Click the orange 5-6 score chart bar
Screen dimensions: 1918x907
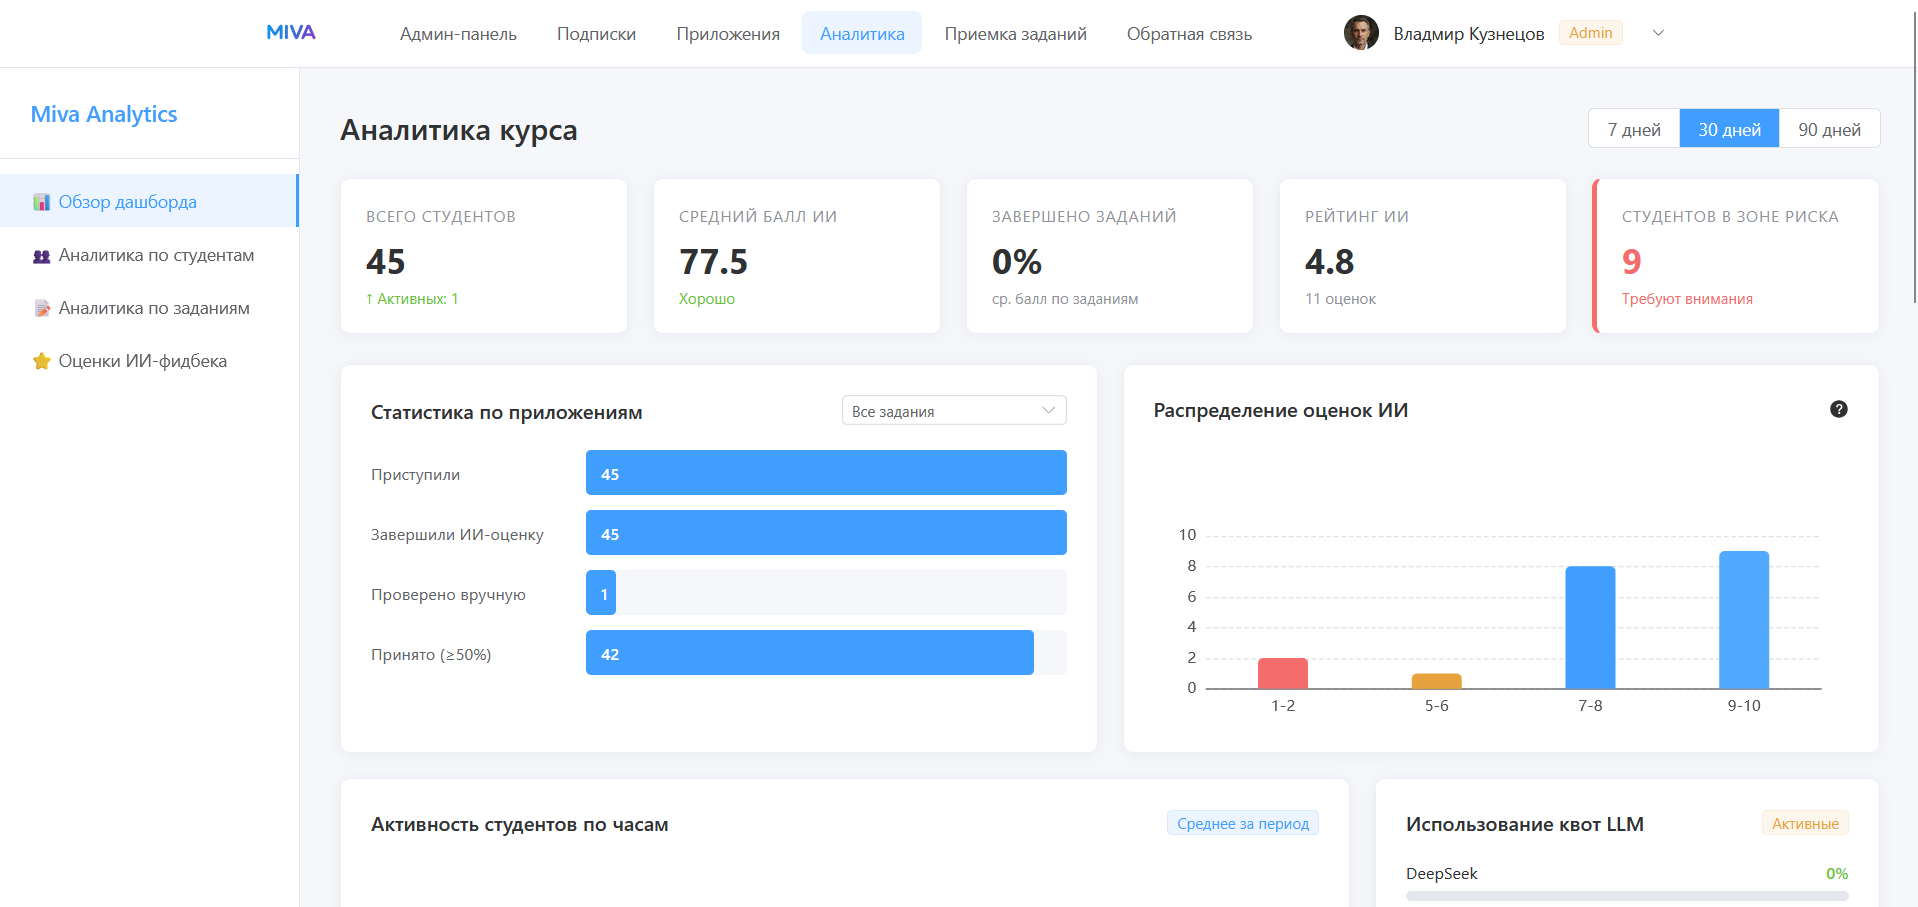(x=1436, y=681)
